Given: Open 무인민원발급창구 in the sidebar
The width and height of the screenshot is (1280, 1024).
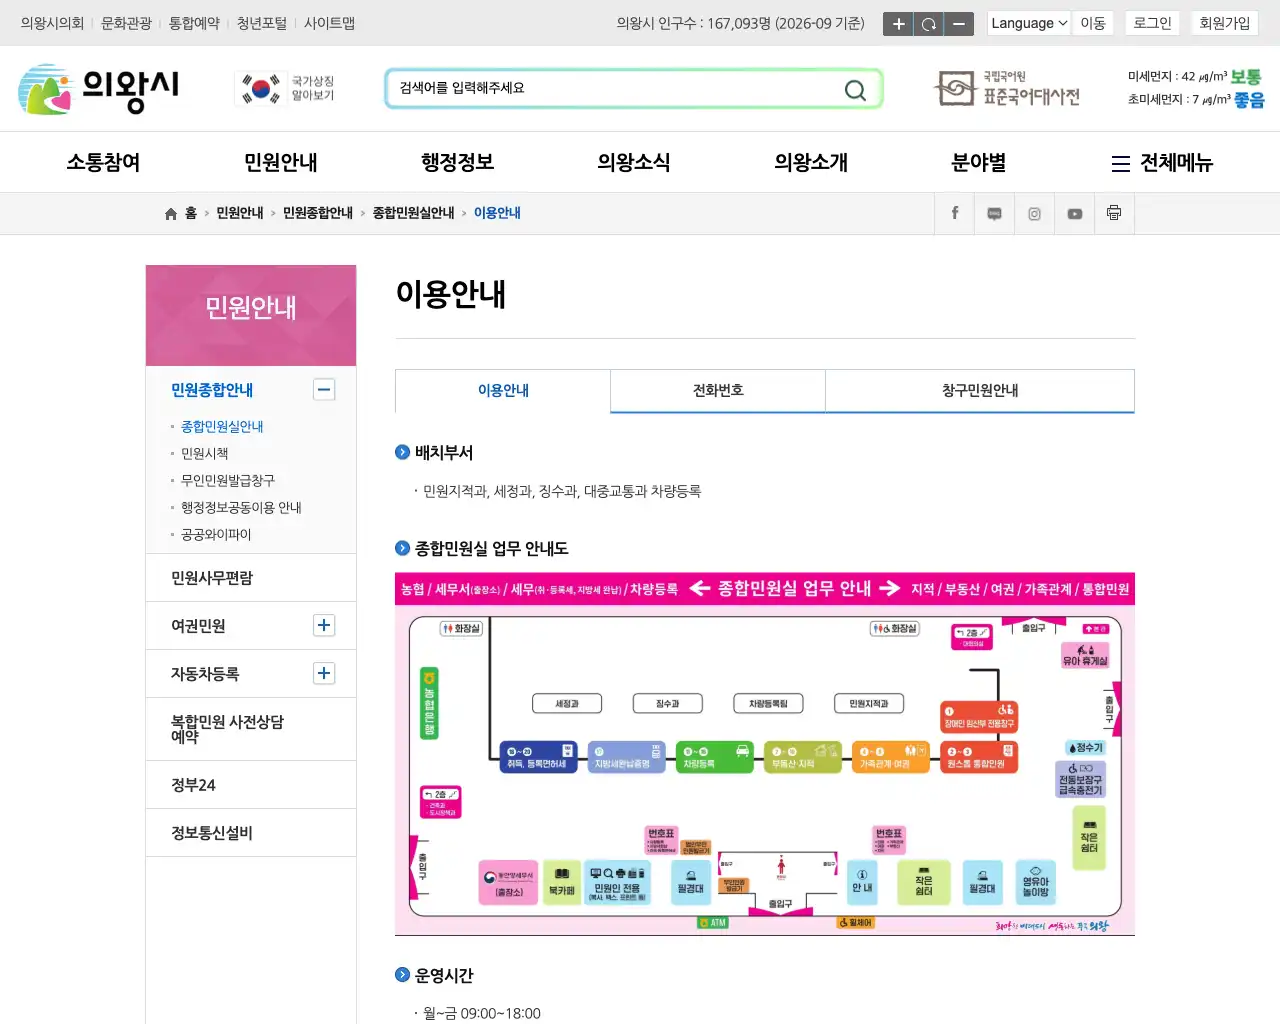Looking at the screenshot, I should (x=228, y=481).
